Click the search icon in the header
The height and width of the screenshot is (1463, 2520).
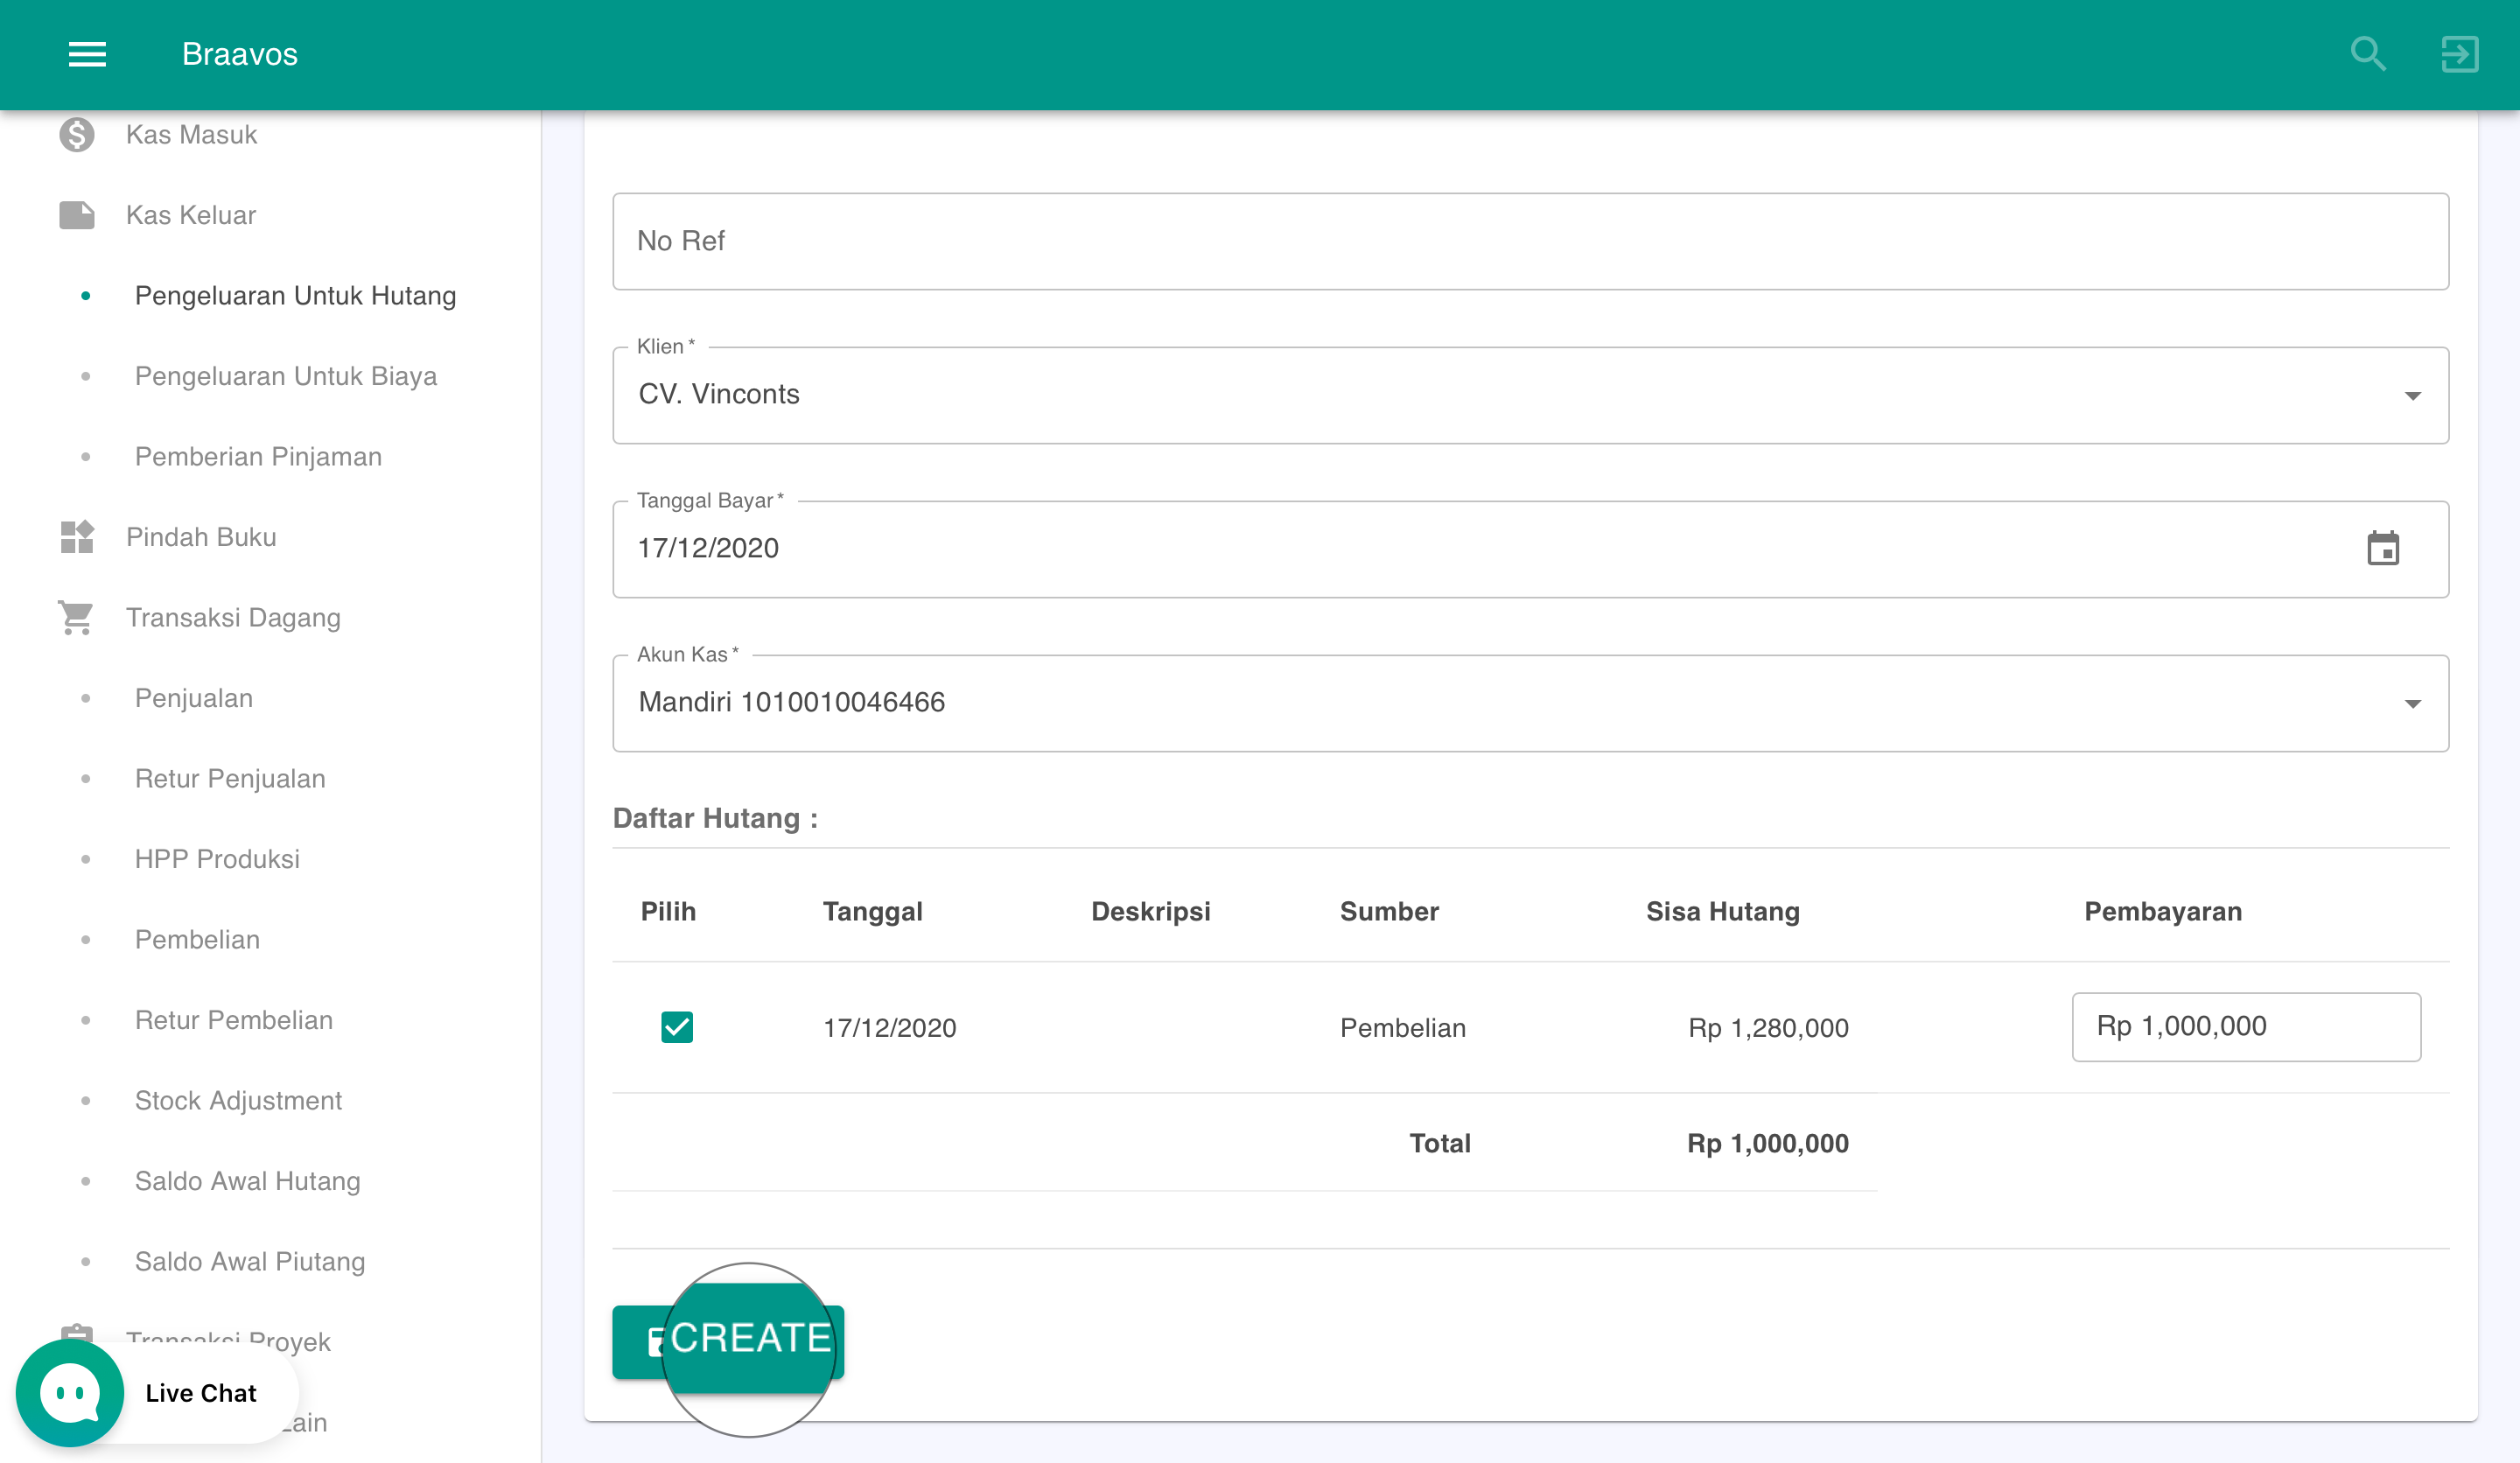click(2367, 54)
